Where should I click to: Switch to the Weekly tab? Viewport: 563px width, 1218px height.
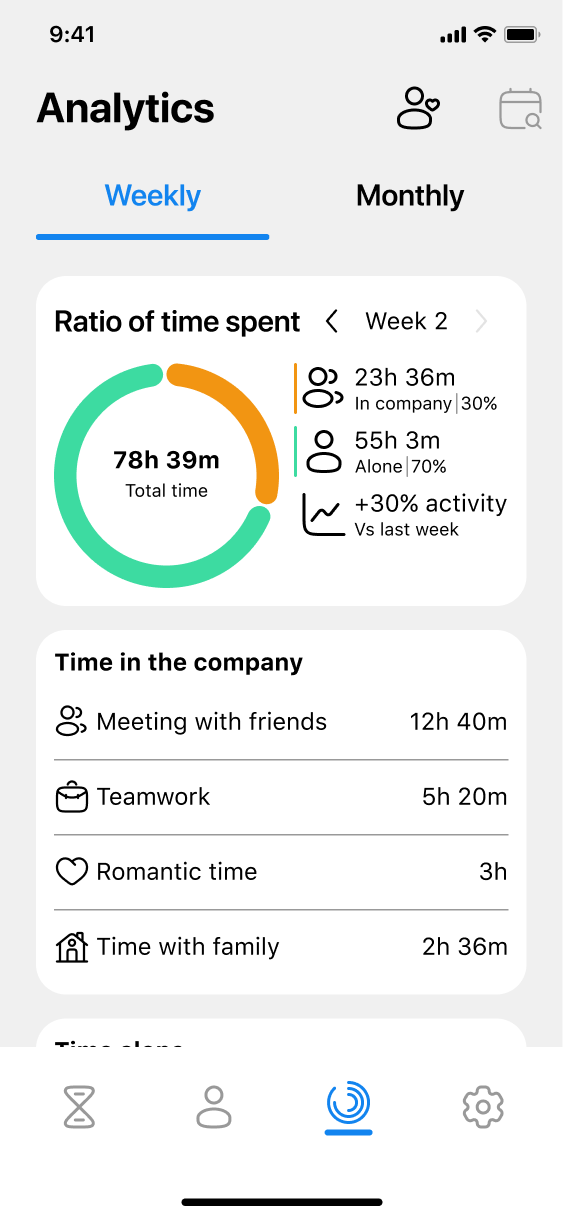click(x=153, y=196)
